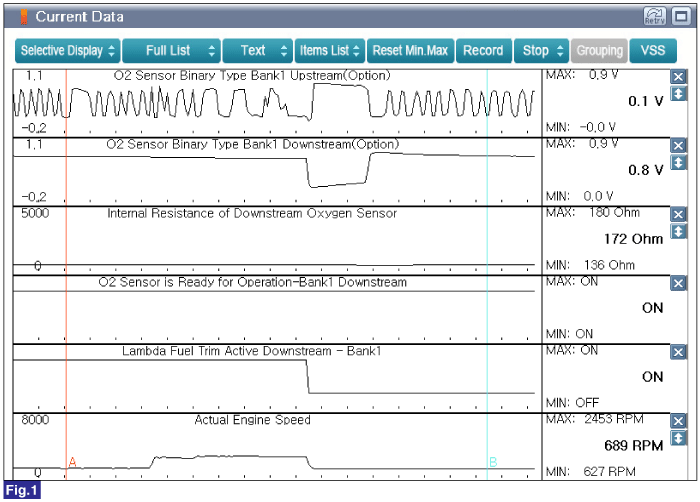Expand scale of O2 Downstream graph
700x502 pixels.
coord(678,163)
